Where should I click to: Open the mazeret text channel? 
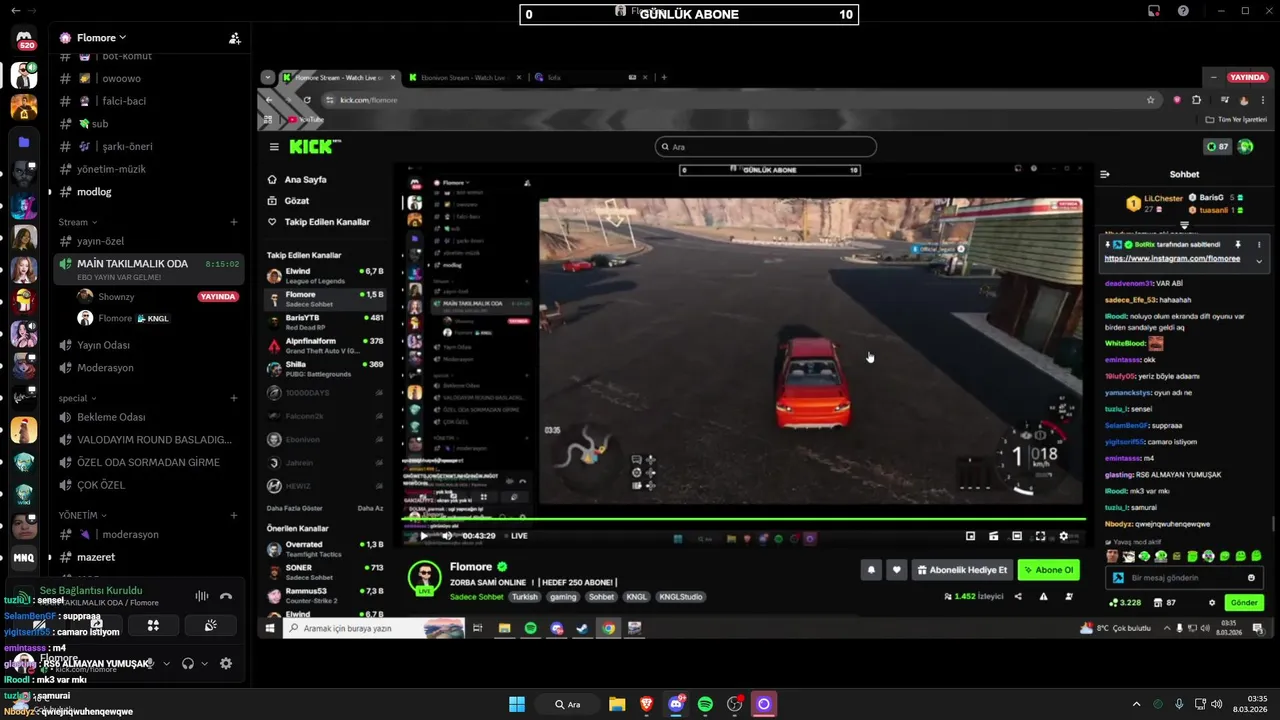[x=150, y=557]
